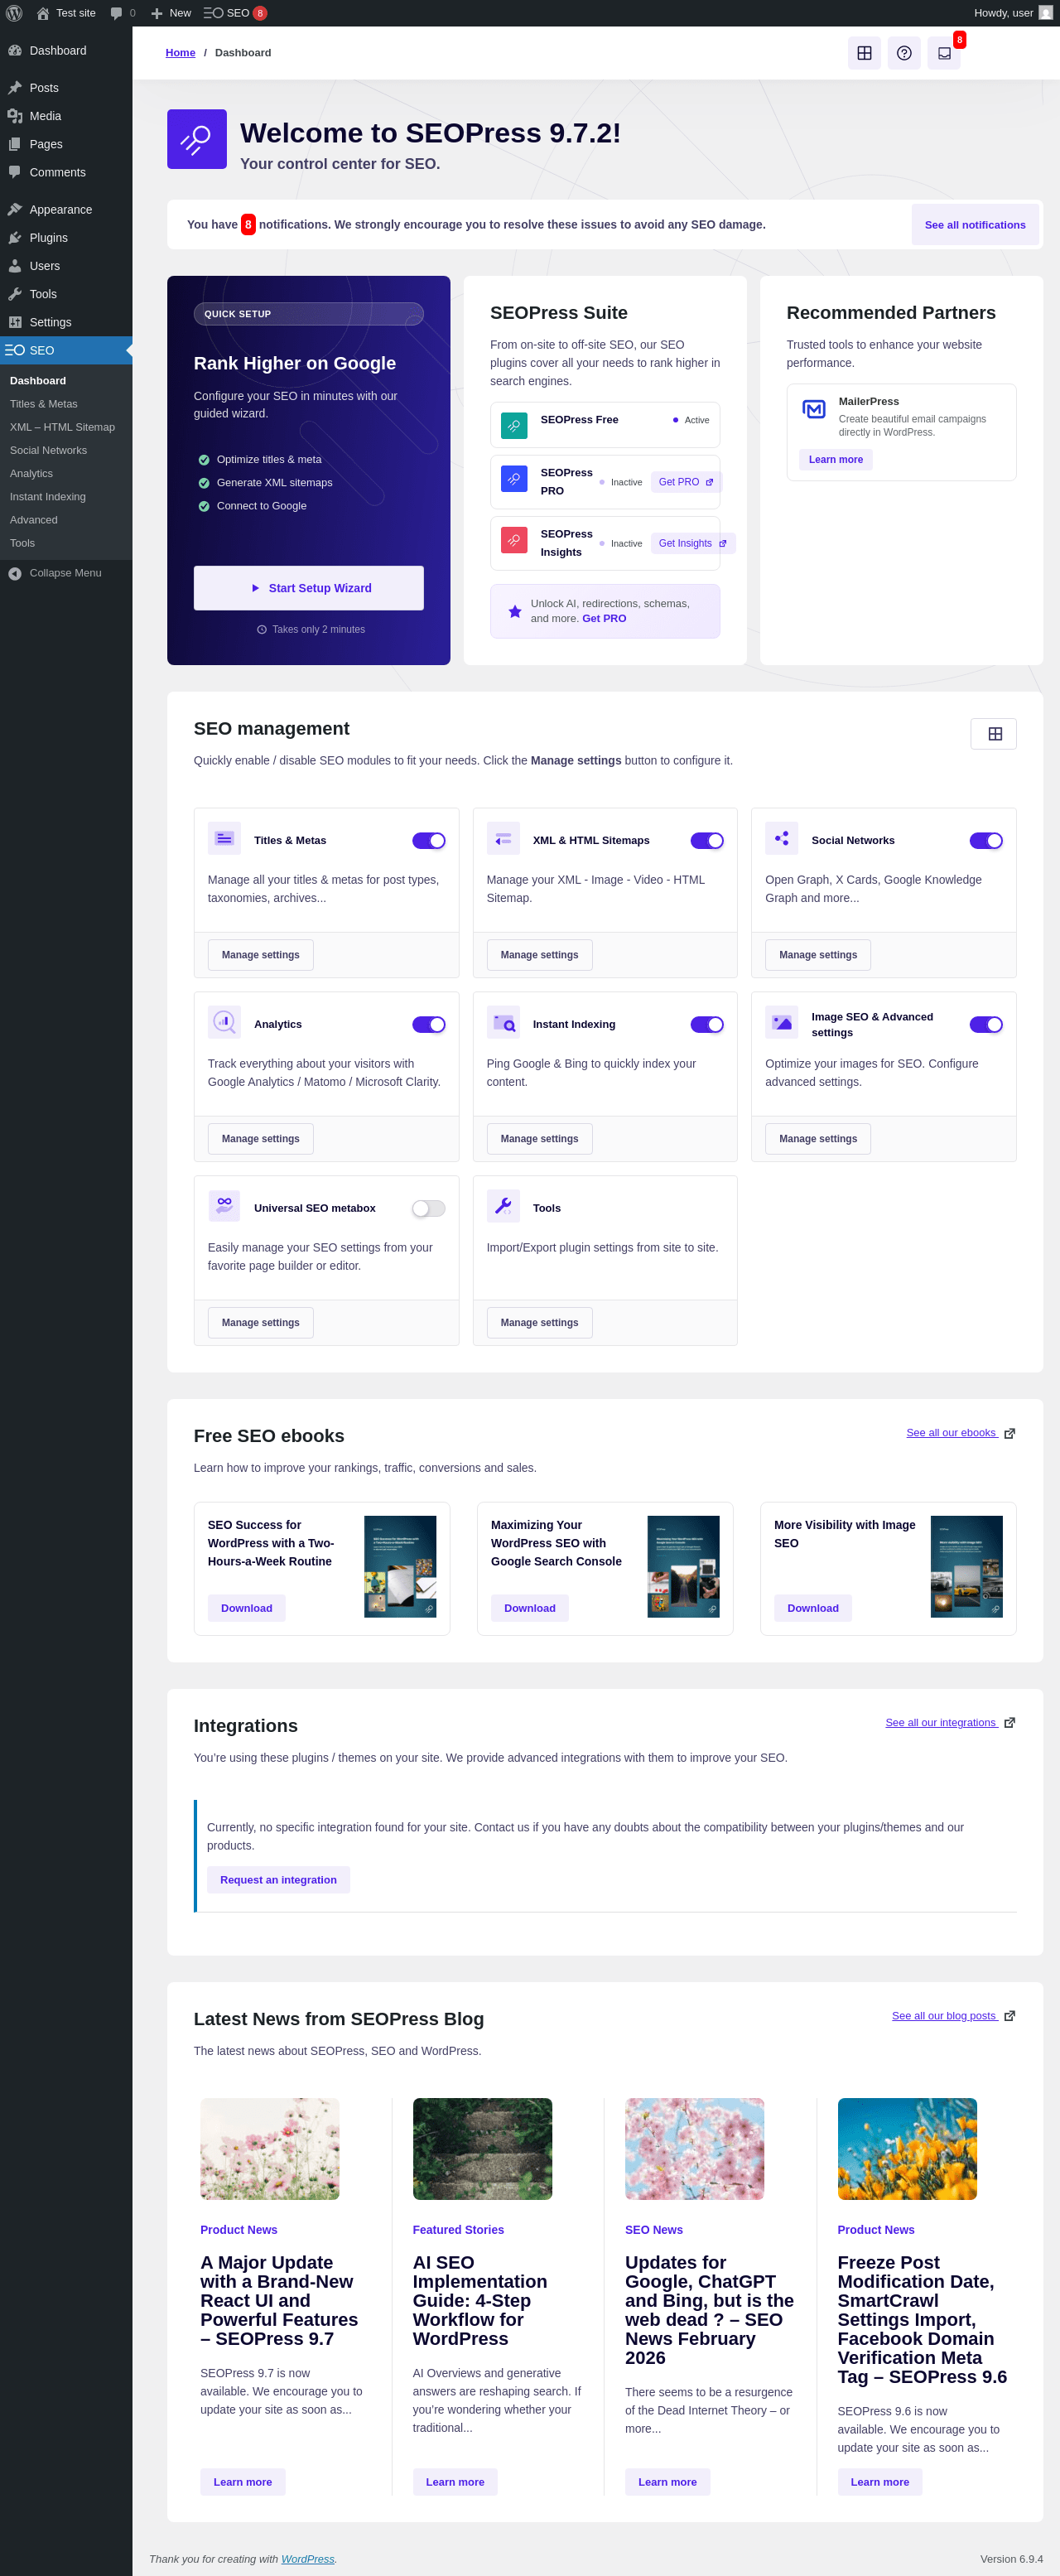Open See all our blog posts link
This screenshot has height=2576, width=1060.
point(953,2016)
